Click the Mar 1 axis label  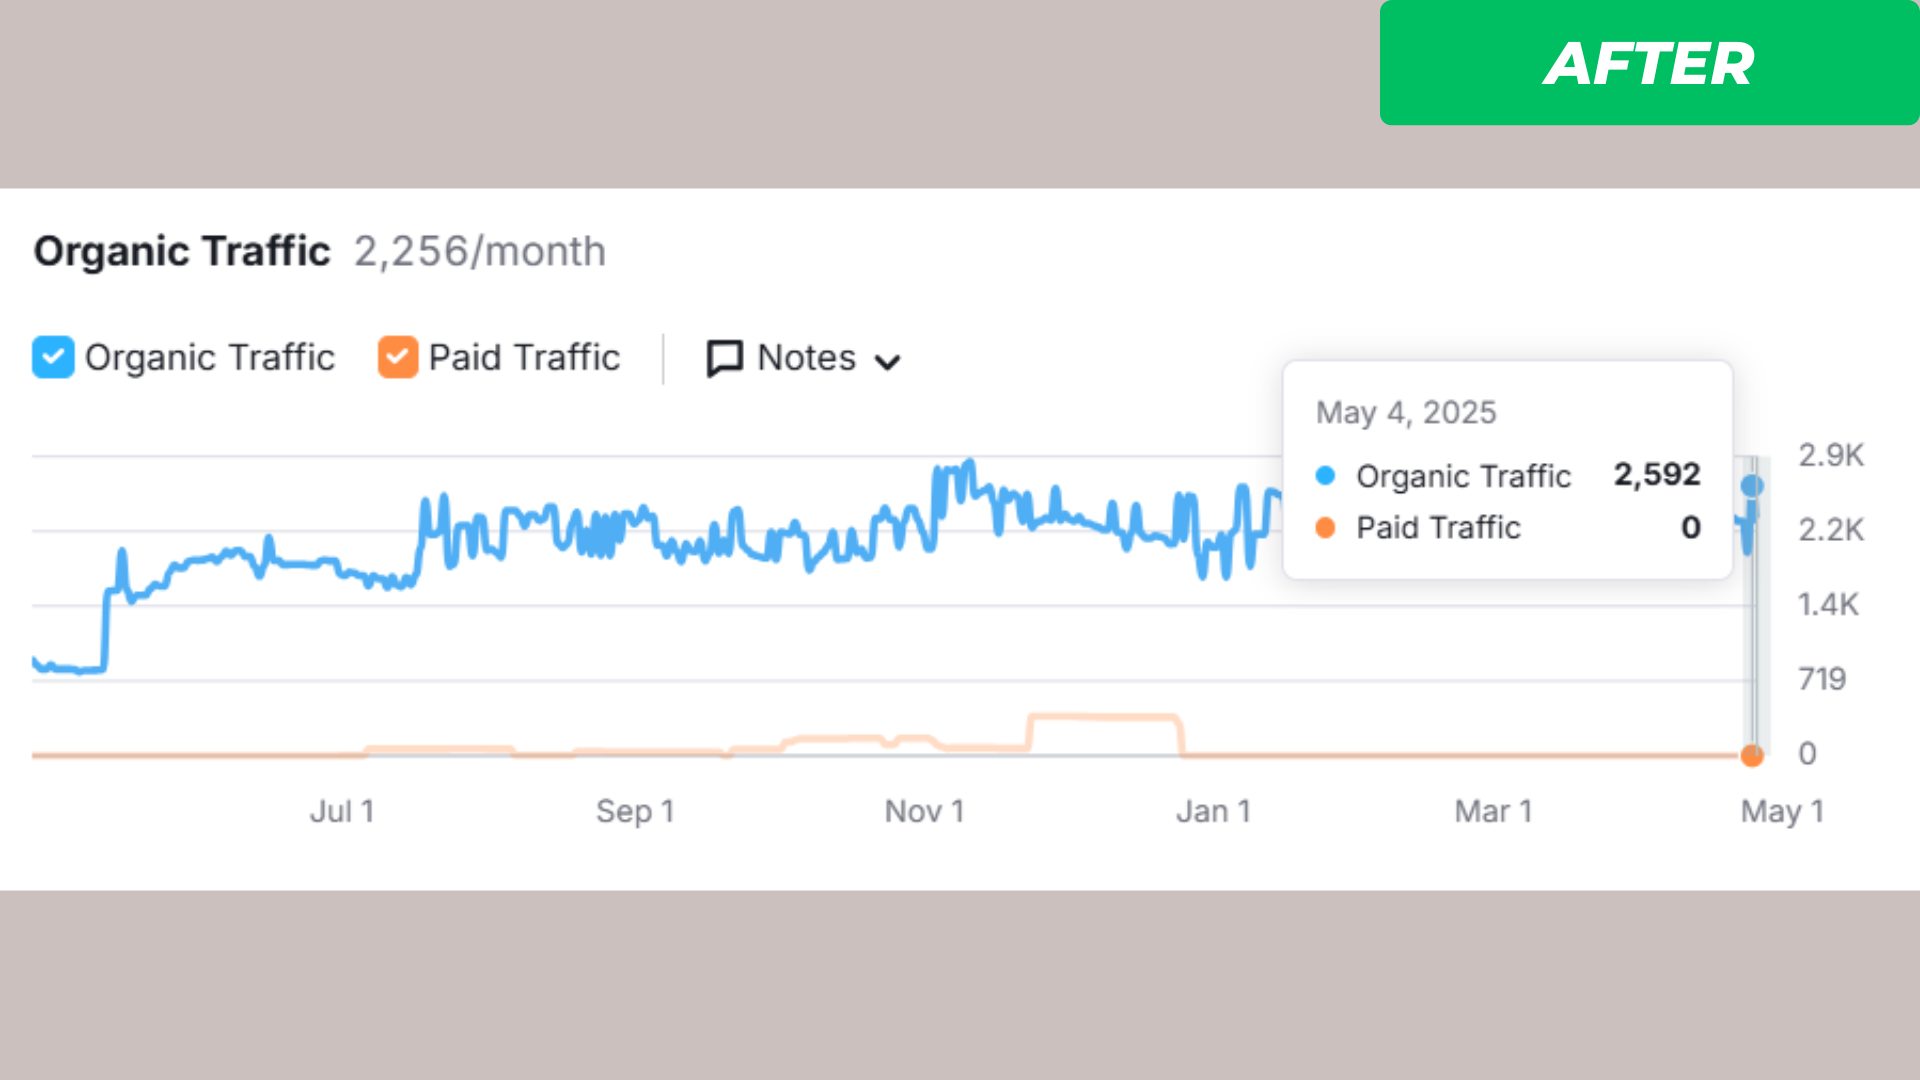click(x=1493, y=811)
